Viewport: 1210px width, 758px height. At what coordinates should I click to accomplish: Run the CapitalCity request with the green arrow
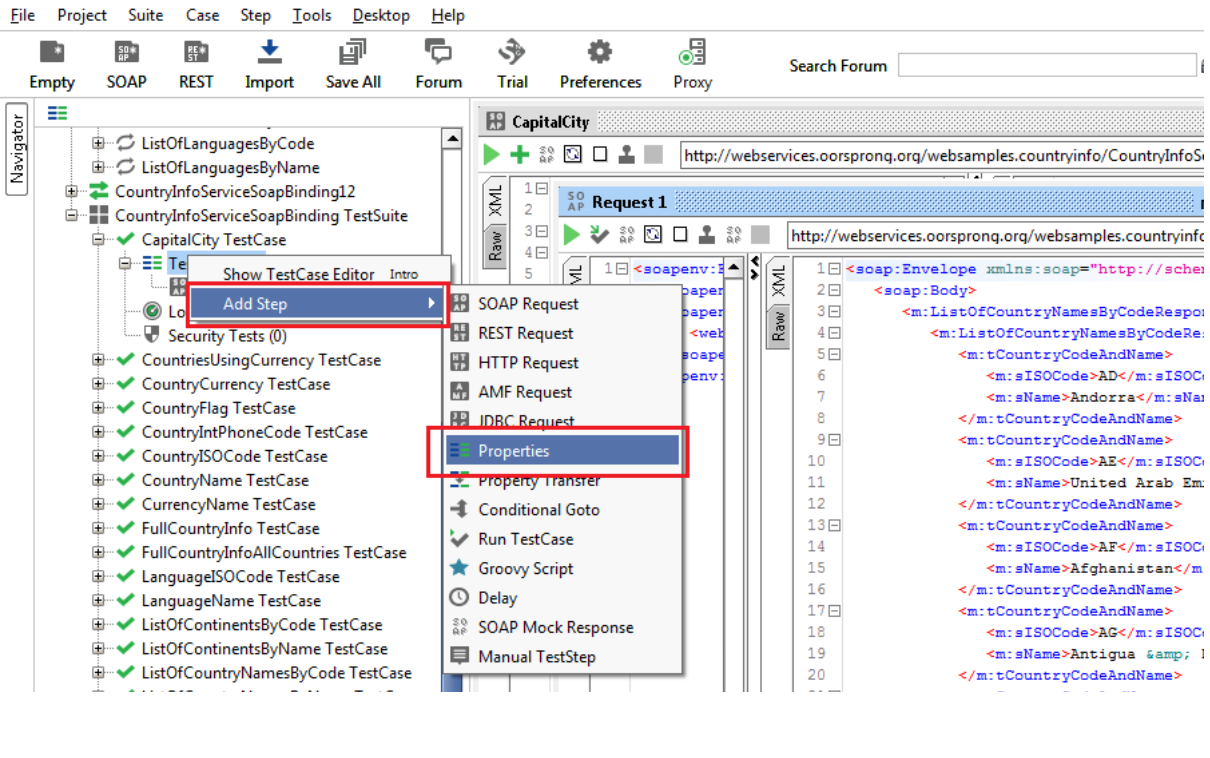(490, 155)
